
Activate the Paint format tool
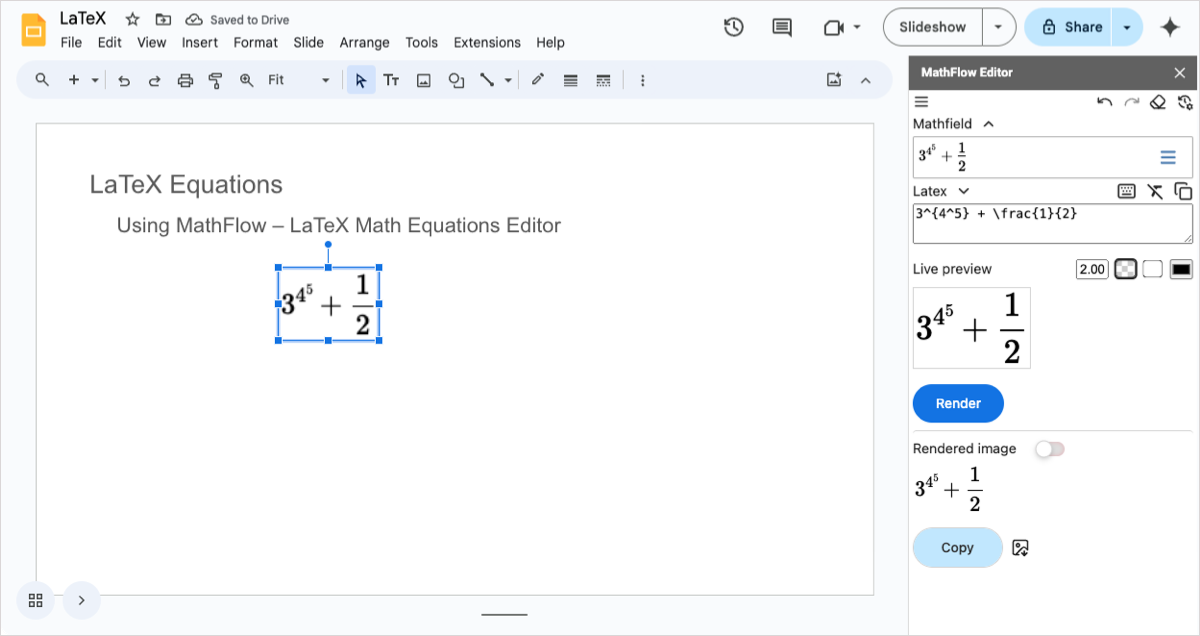(215, 80)
